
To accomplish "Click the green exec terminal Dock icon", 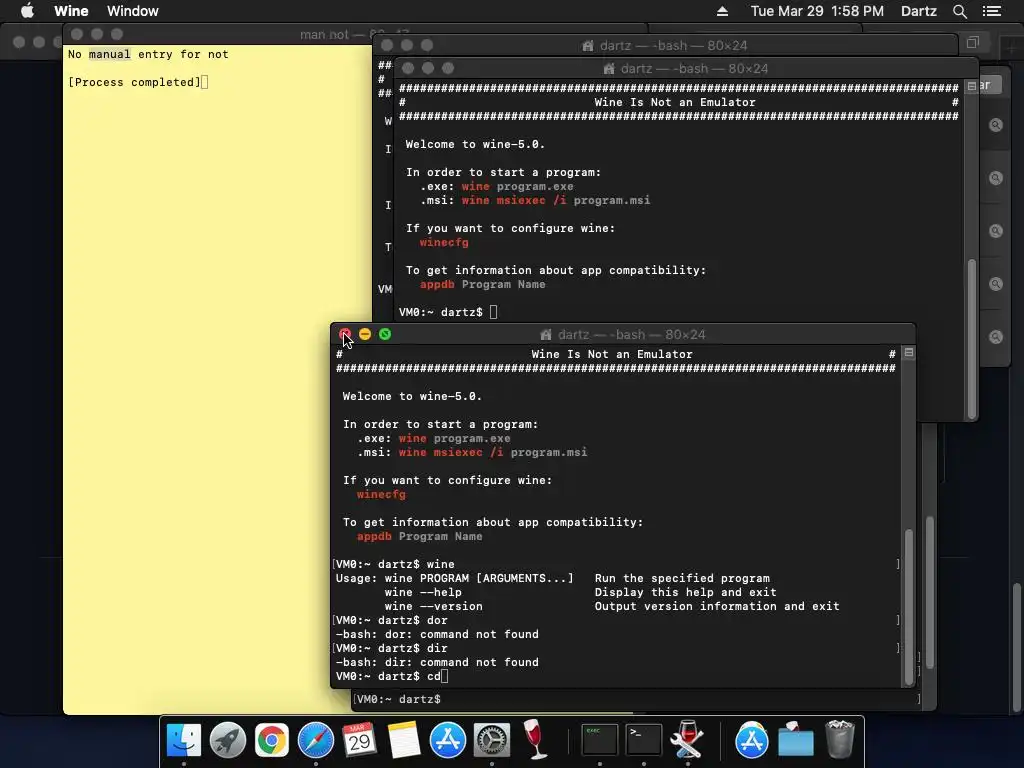I will point(600,740).
